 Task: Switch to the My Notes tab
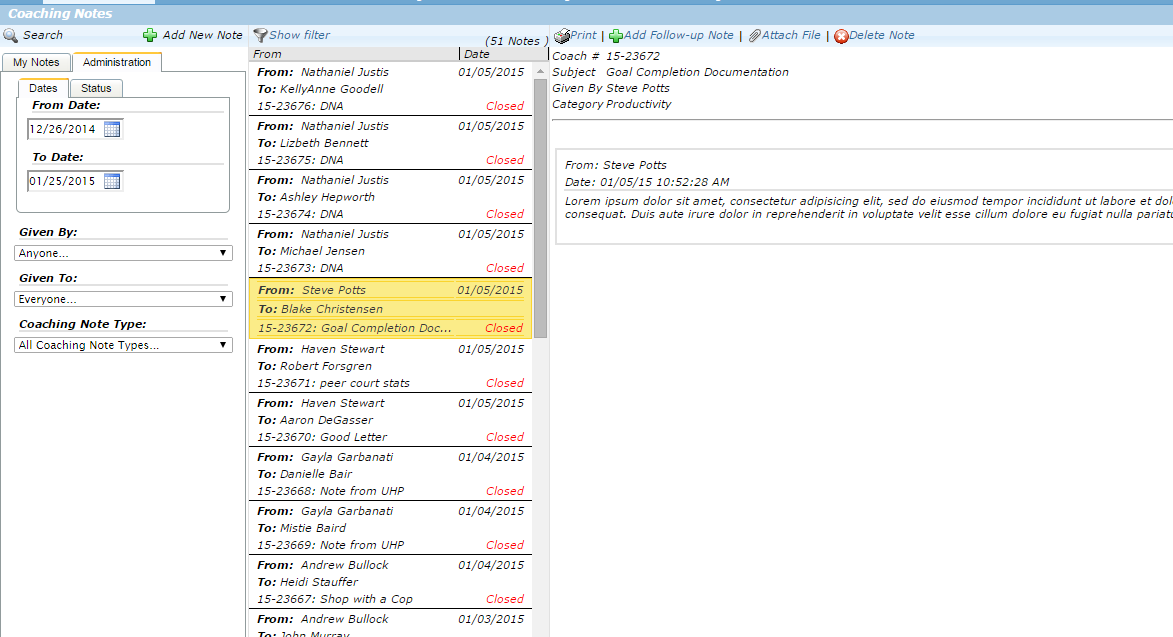click(36, 62)
